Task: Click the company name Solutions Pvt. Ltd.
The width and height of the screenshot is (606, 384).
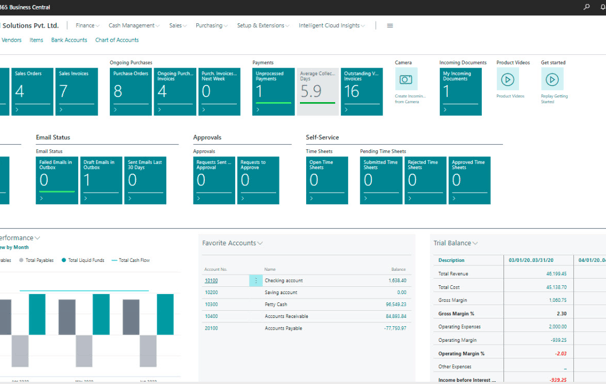Action: coord(30,25)
